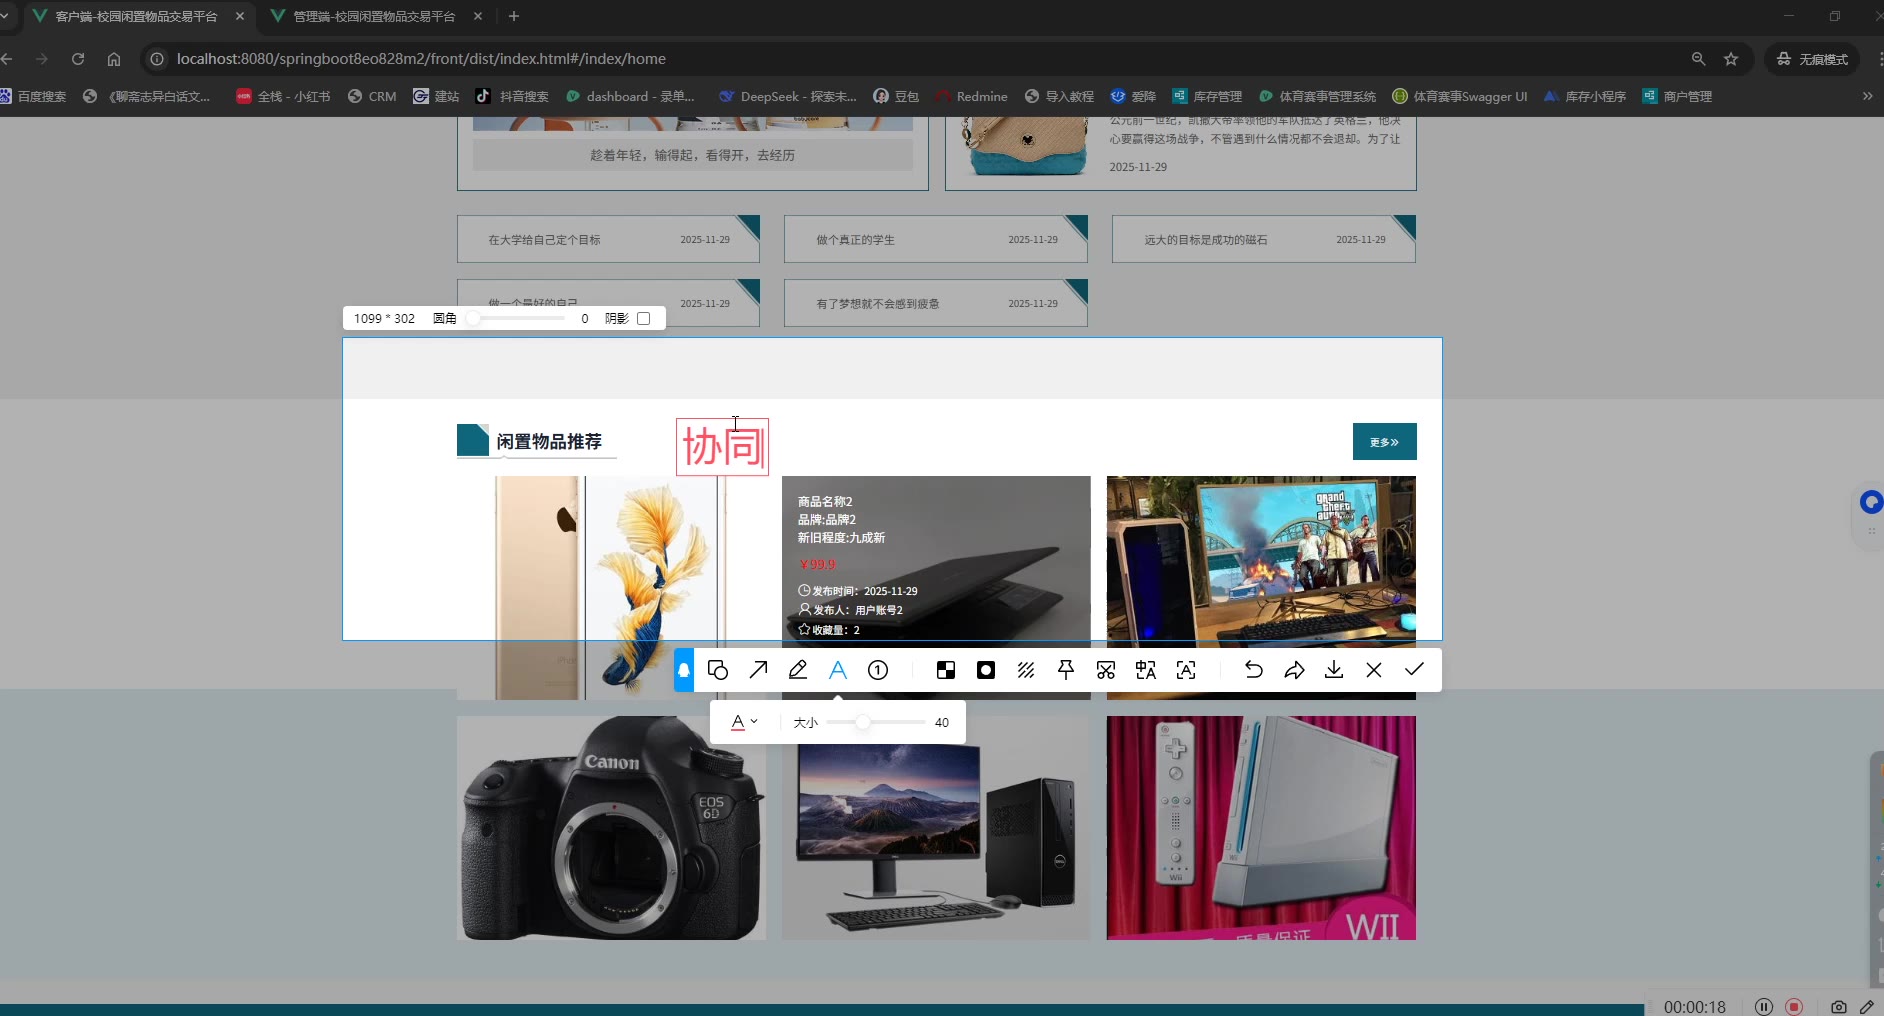Open the browser zoom magnifier
The image size is (1884, 1016).
point(1698,59)
